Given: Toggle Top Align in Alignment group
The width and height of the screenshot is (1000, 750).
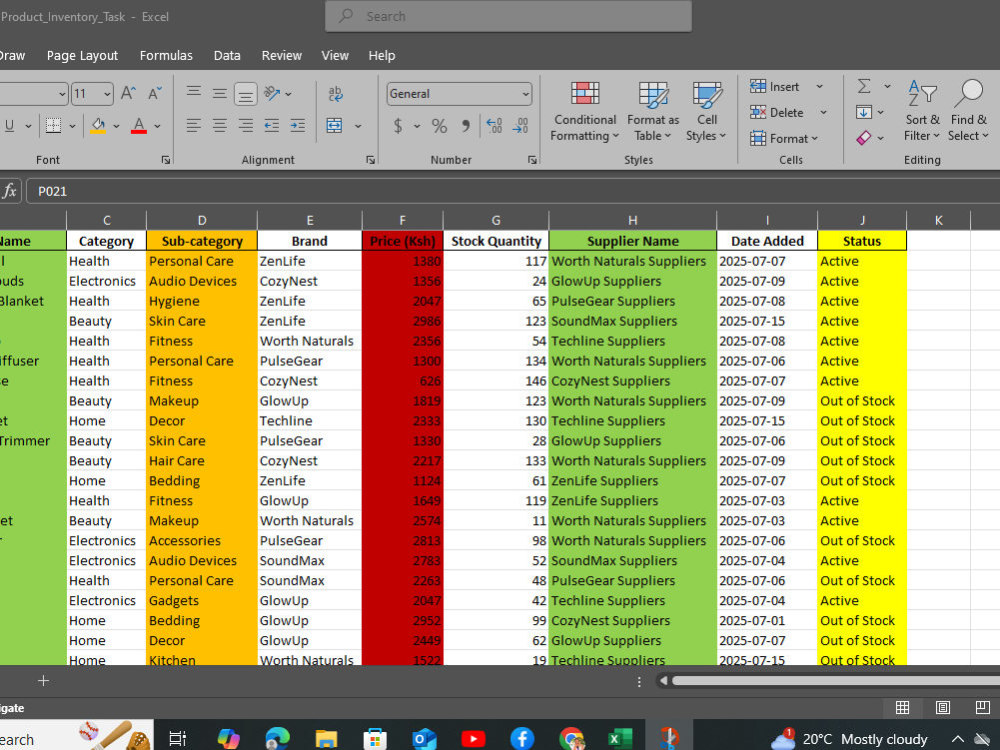Looking at the screenshot, I should pyautogui.click(x=194, y=94).
